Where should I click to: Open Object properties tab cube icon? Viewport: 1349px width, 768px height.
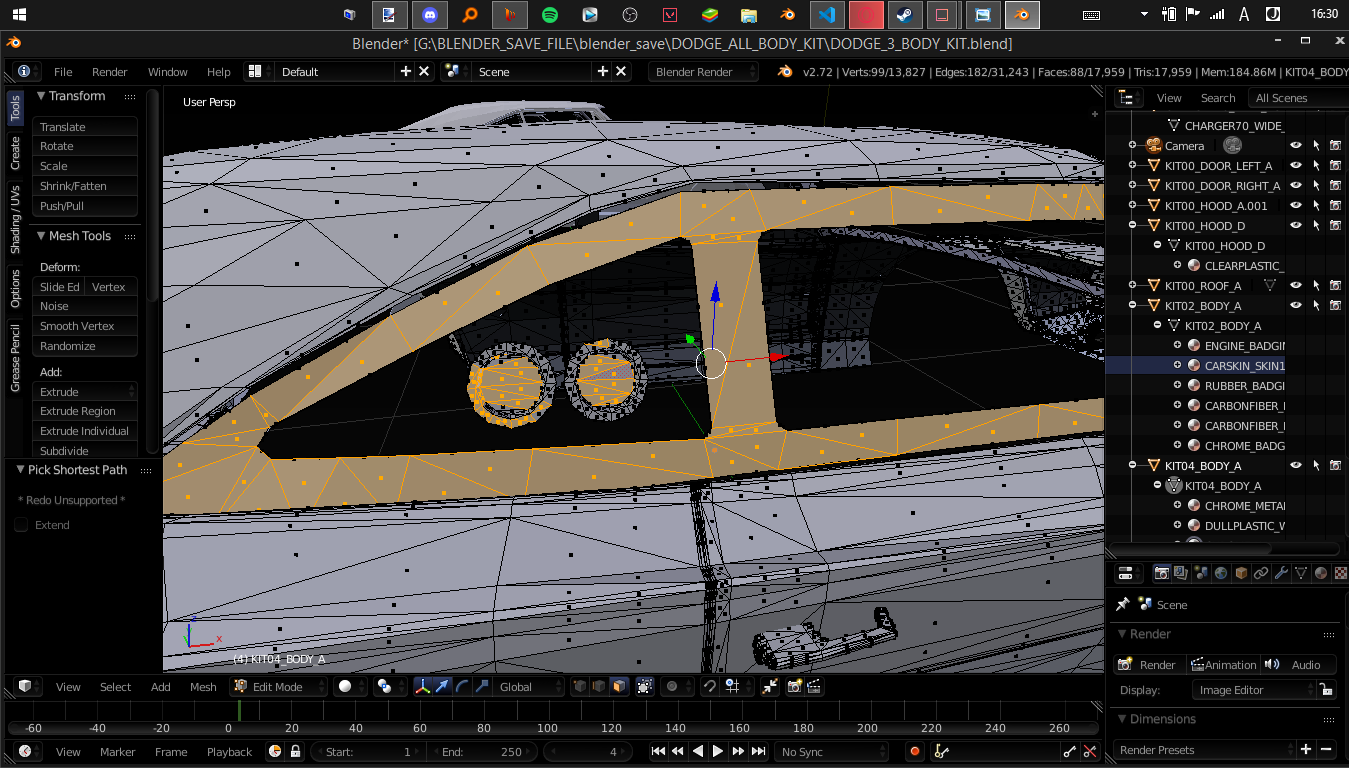pyautogui.click(x=1241, y=573)
